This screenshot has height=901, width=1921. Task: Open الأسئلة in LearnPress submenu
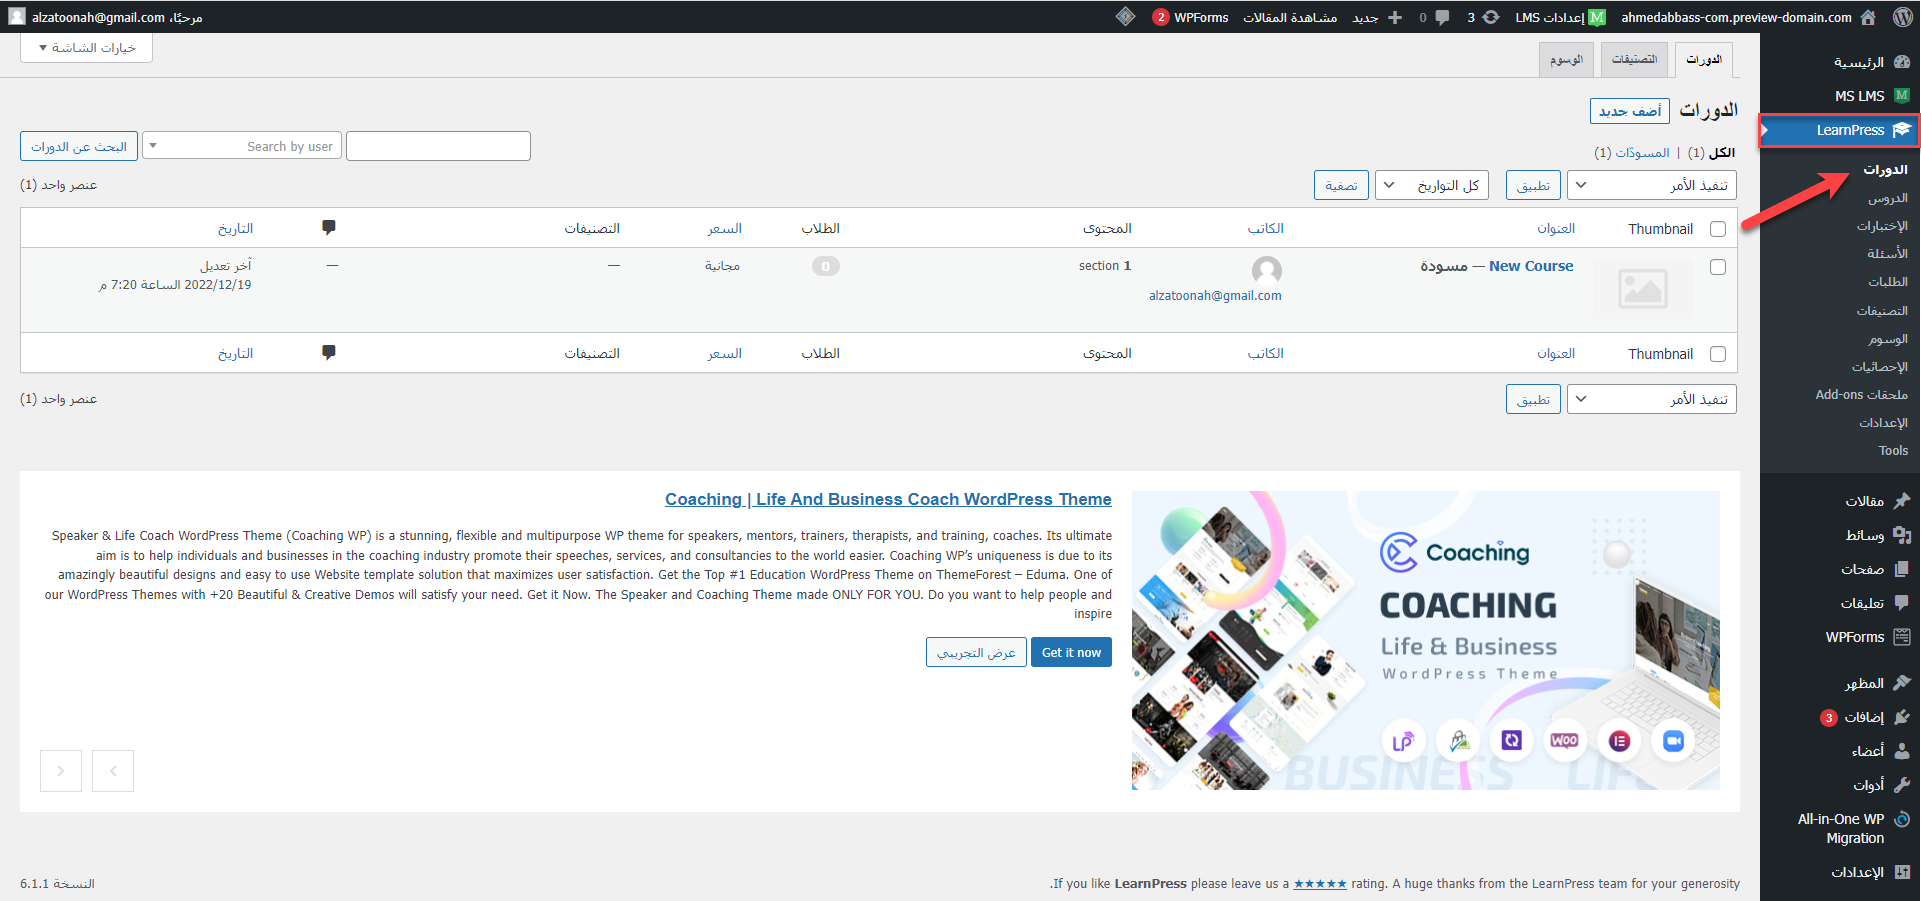1887,254
